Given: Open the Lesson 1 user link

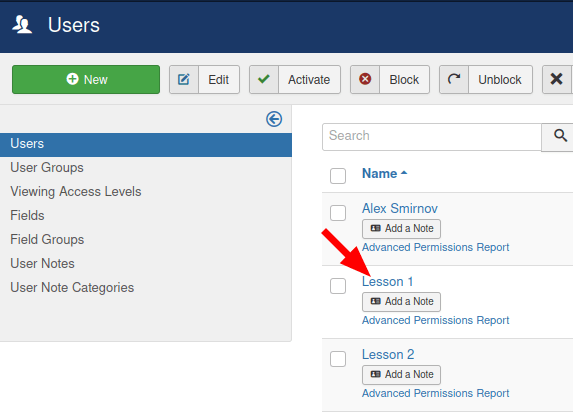Looking at the screenshot, I should [x=387, y=282].
